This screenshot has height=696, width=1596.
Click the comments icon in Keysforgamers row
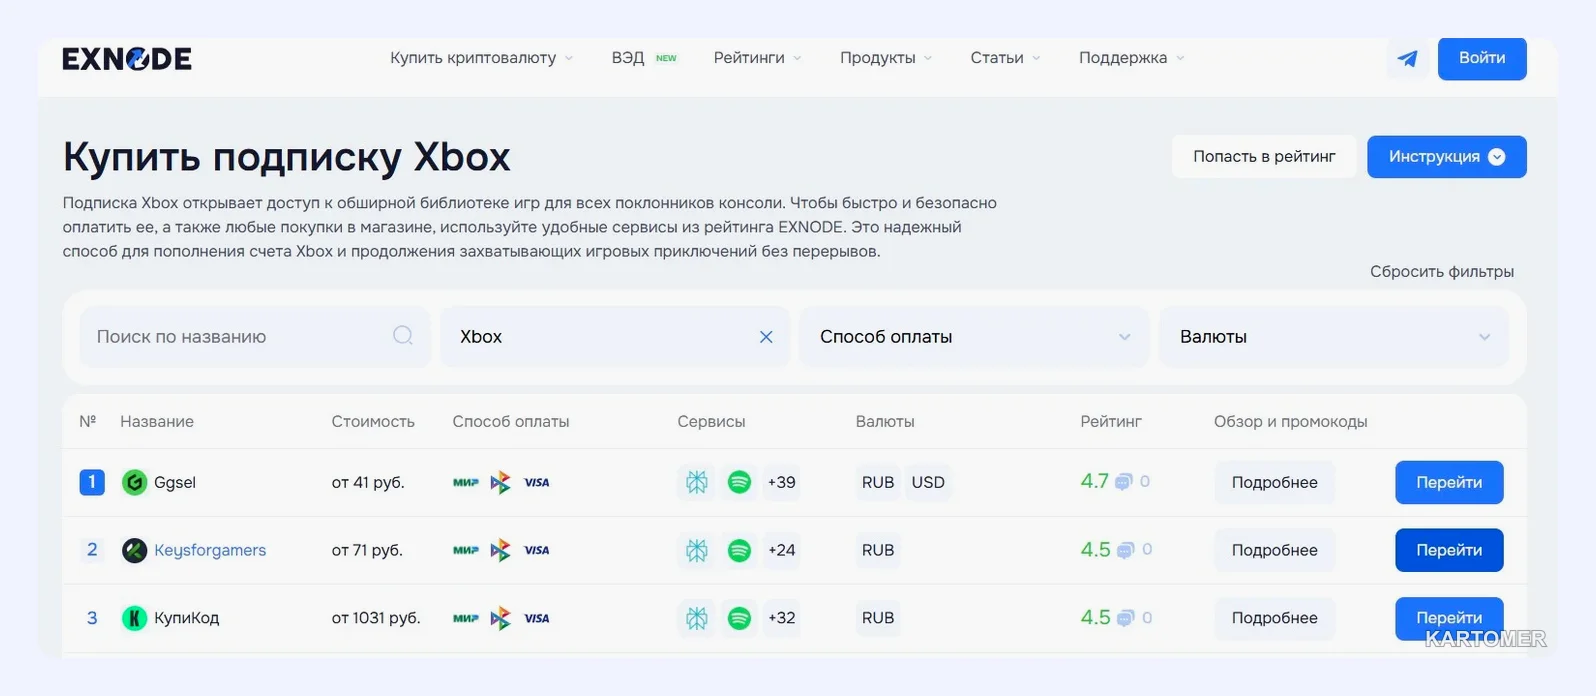pyautogui.click(x=1126, y=550)
